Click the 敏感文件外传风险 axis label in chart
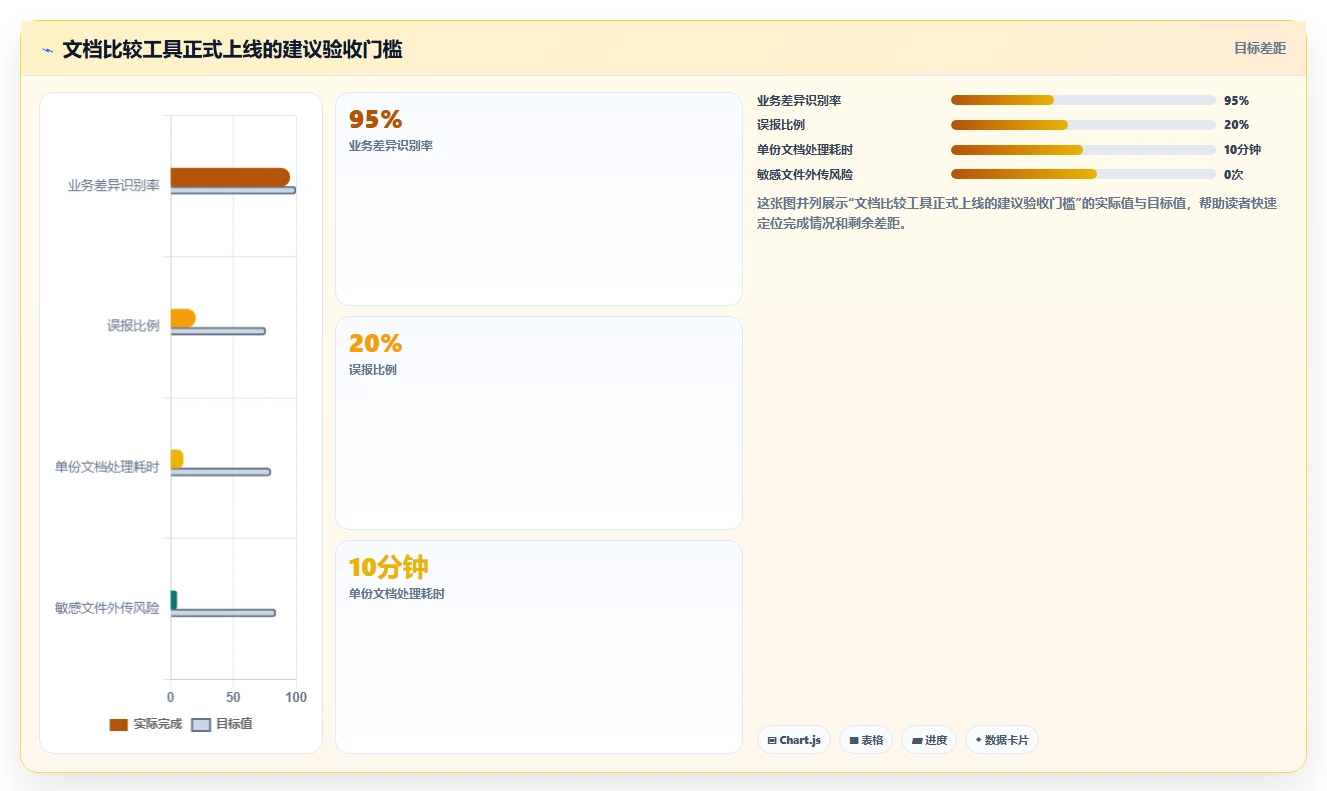Image resolution: width=1327 pixels, height=791 pixels. click(x=107, y=608)
